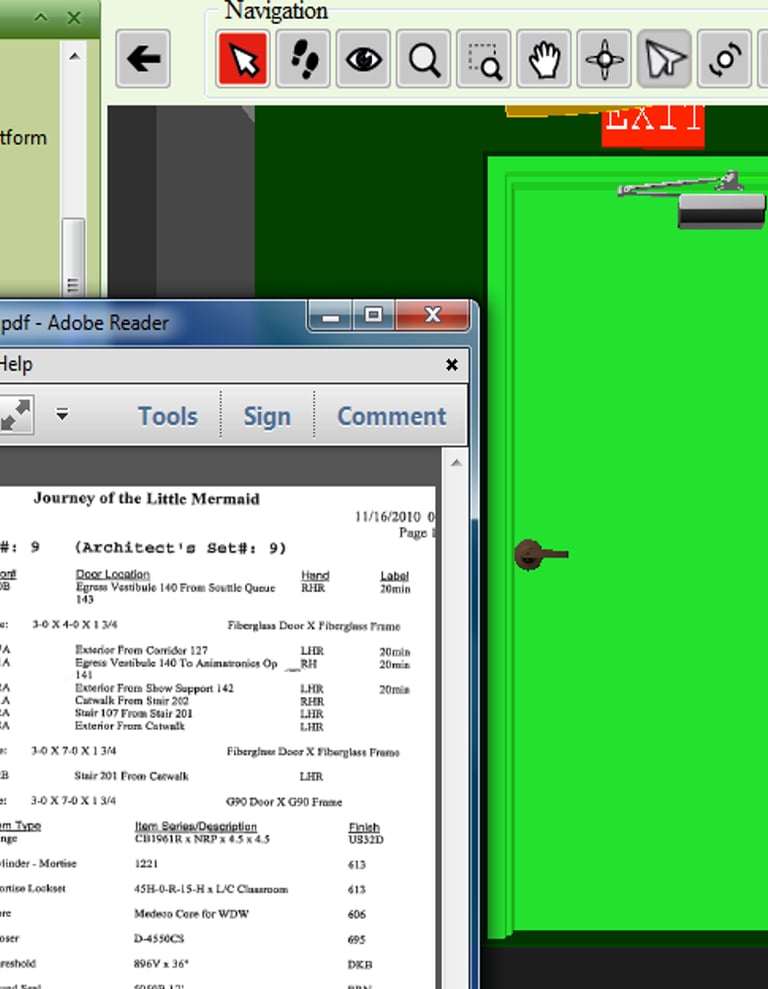Maximize the Adobe Reader window
This screenshot has width=768, height=989.
(373, 315)
